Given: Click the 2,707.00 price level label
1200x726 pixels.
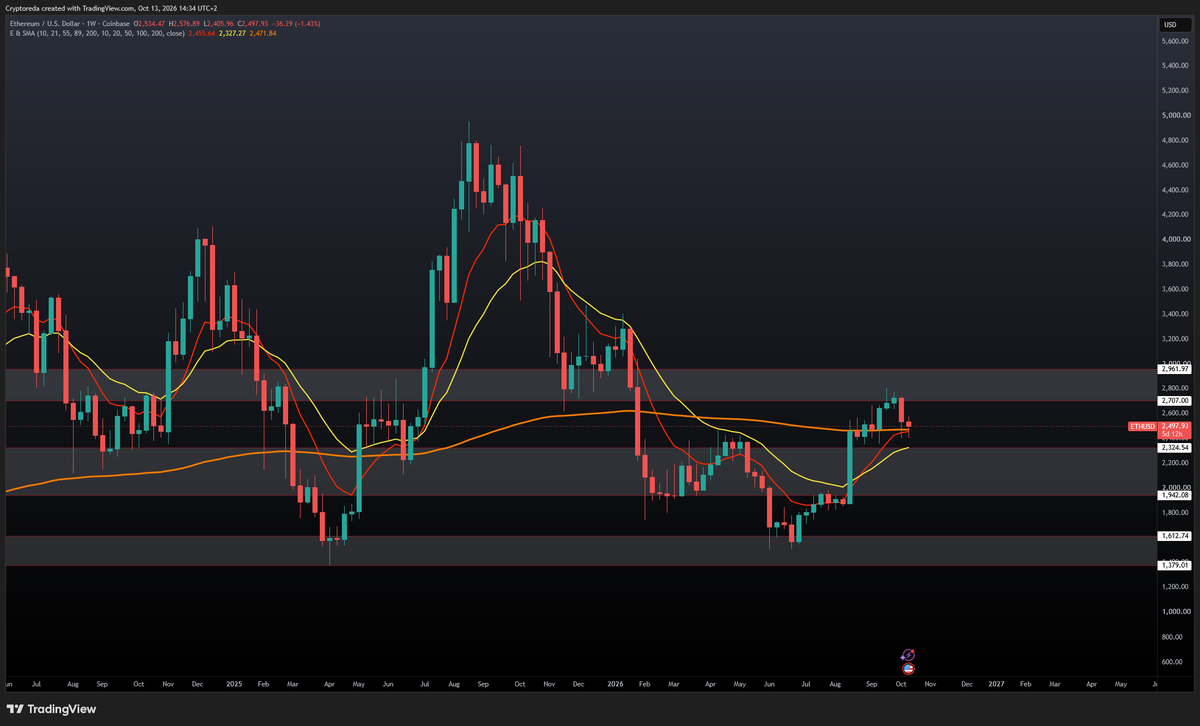Looking at the screenshot, I should click(x=1175, y=400).
